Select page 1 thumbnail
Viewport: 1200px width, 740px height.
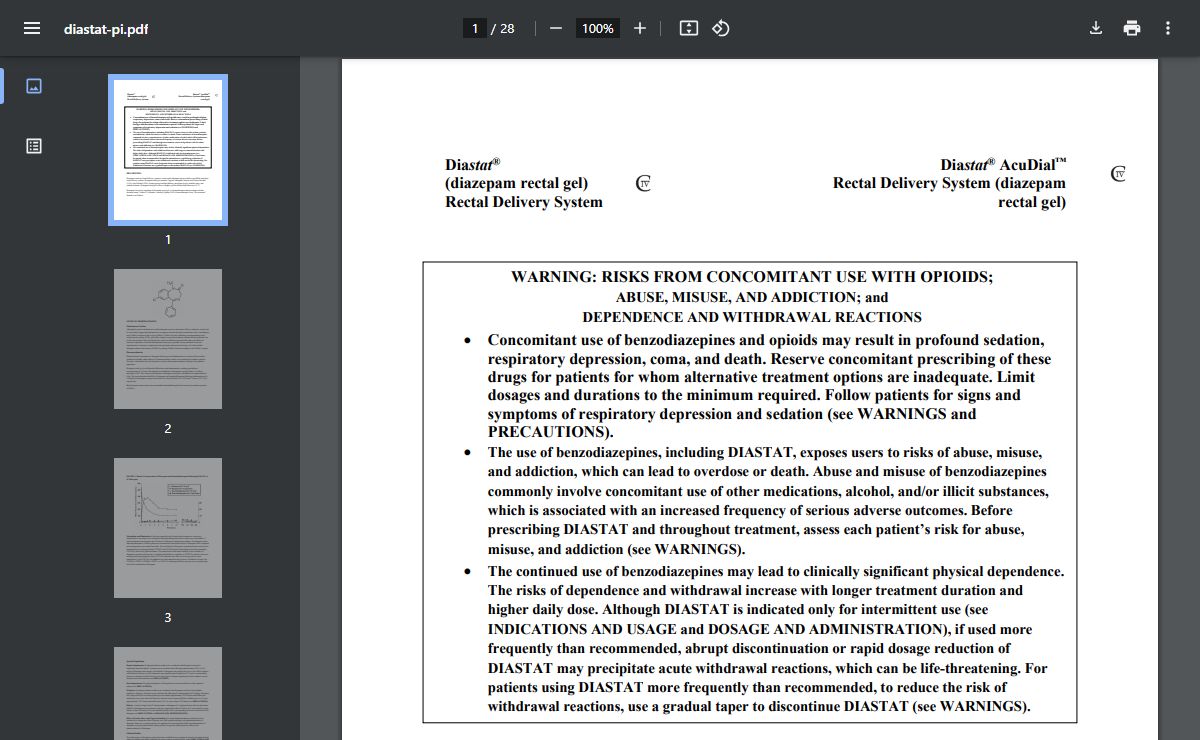point(168,150)
